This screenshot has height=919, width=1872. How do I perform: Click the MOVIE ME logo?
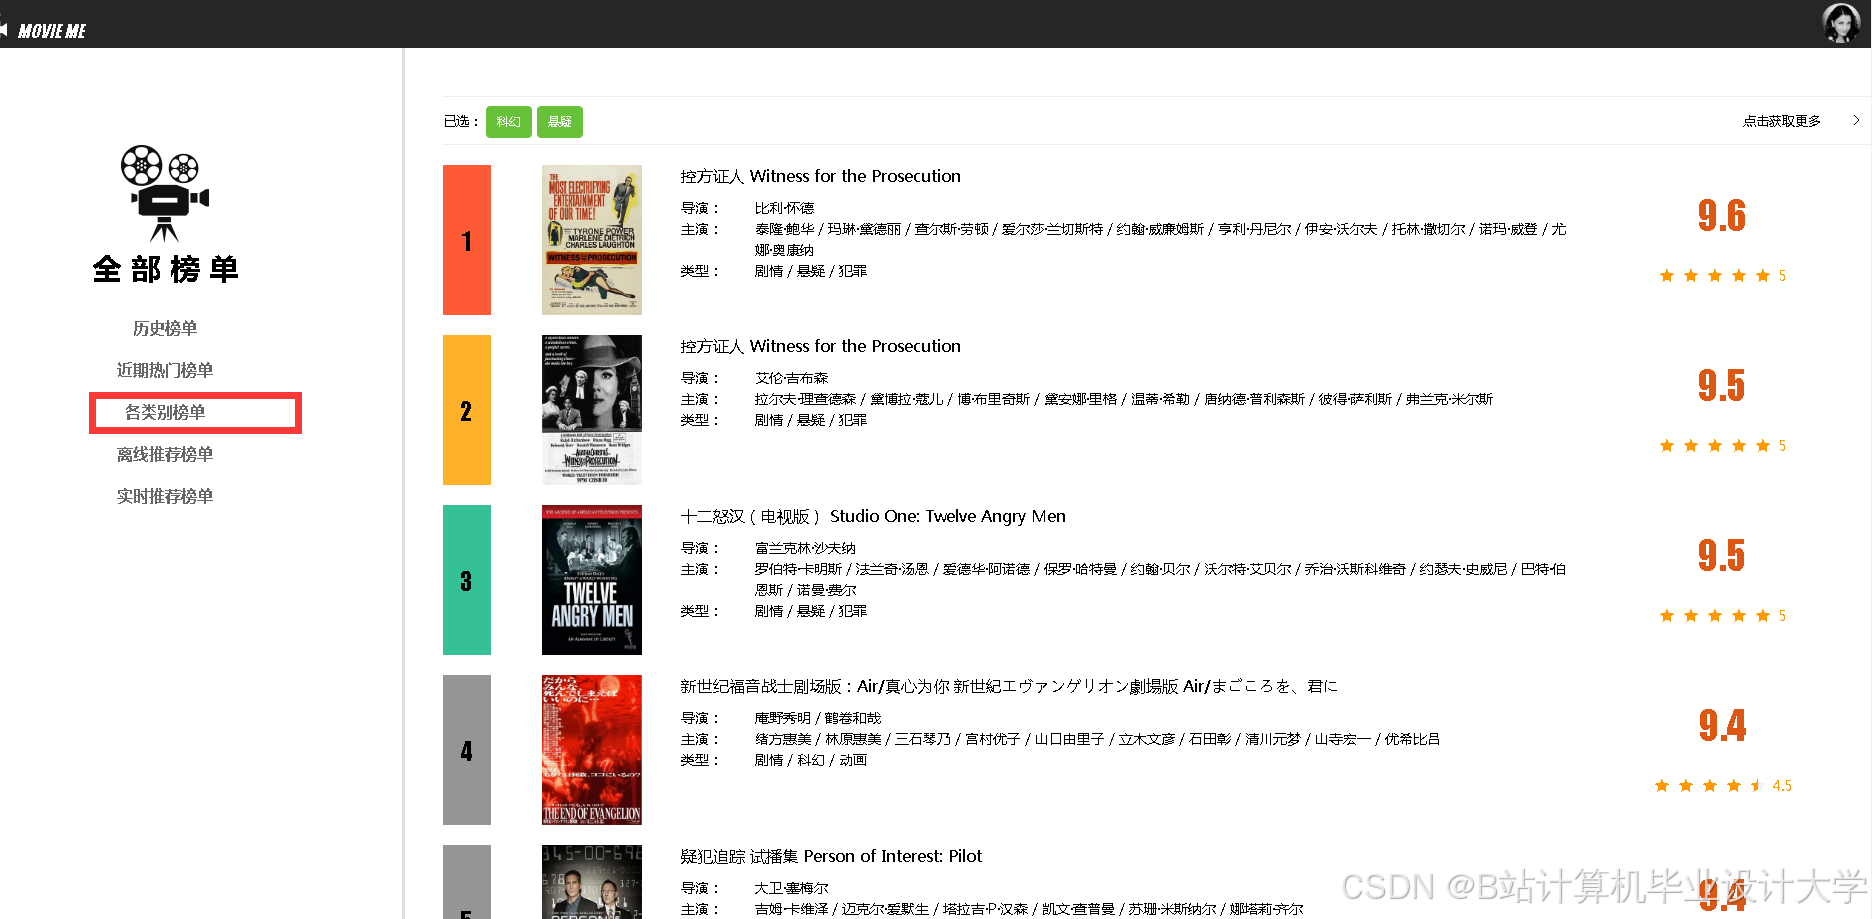pos(52,31)
